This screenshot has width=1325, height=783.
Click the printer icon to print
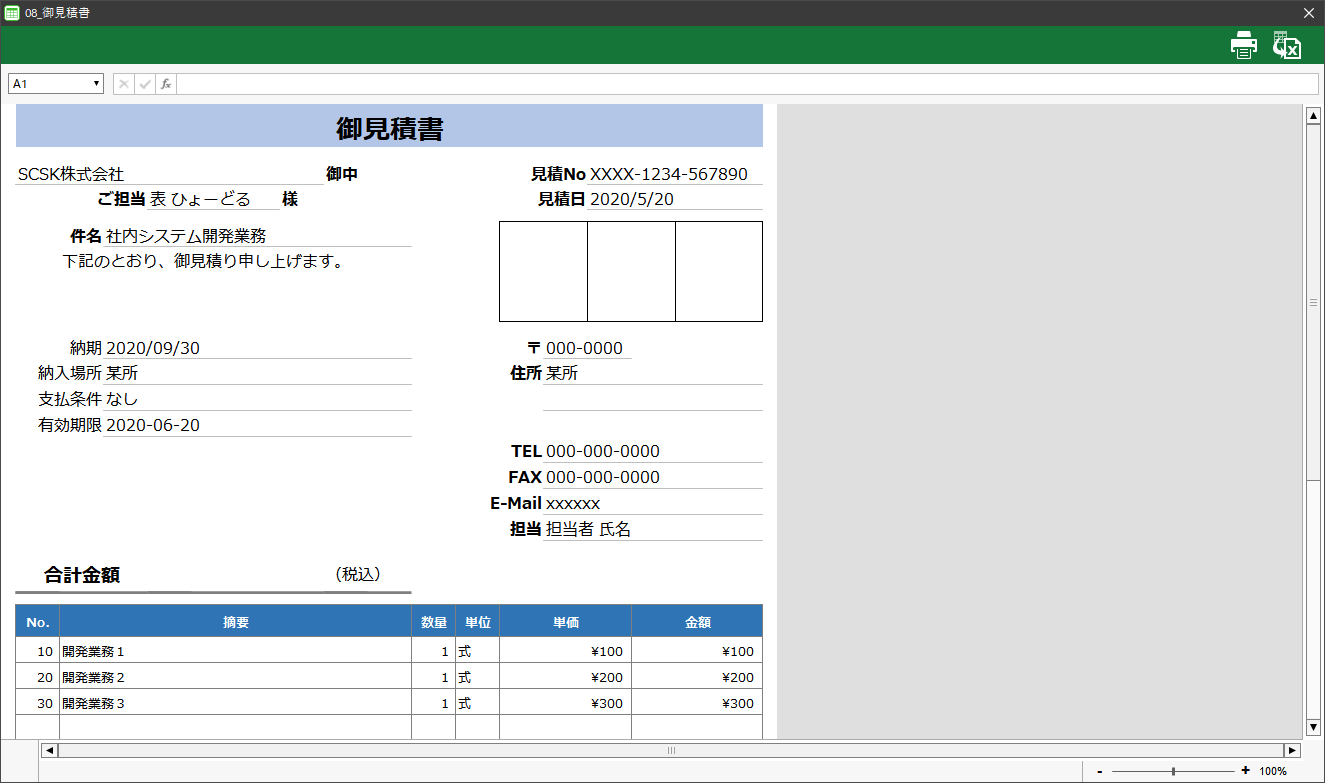tap(1243, 45)
